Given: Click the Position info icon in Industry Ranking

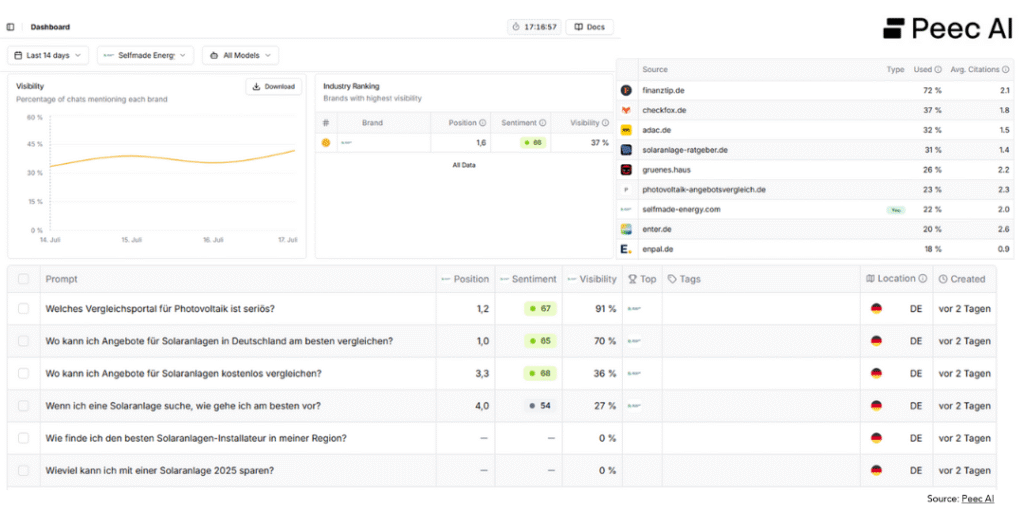Looking at the screenshot, I should tap(483, 123).
